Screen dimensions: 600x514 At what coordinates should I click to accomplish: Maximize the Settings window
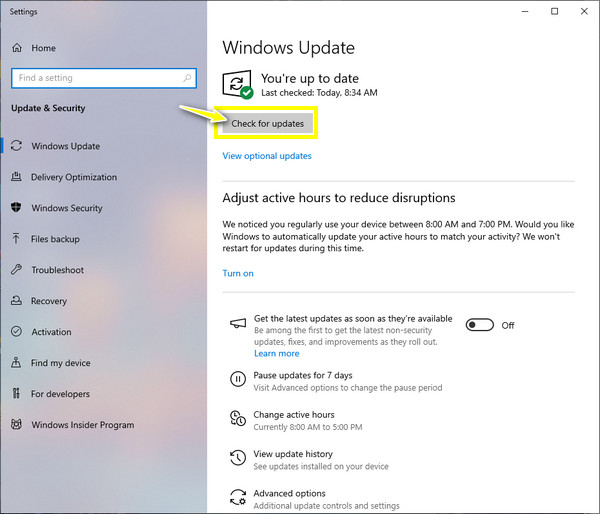coord(554,11)
